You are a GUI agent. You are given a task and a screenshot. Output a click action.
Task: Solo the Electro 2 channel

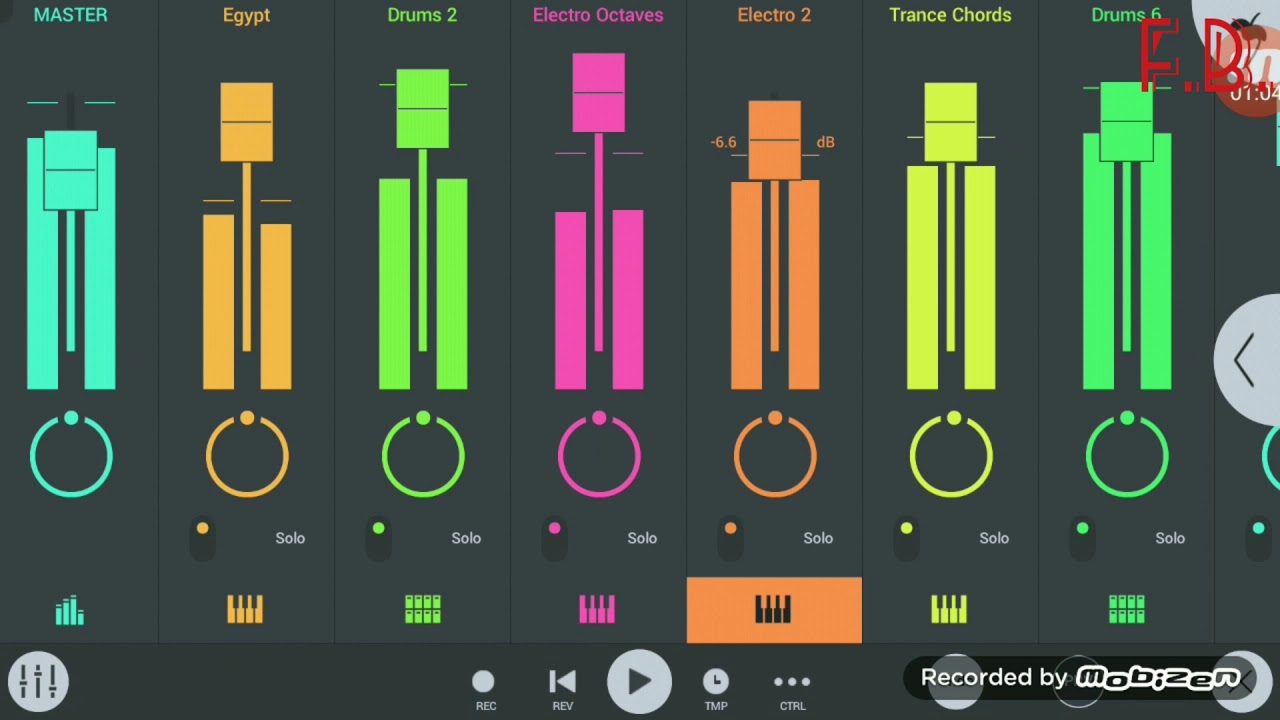point(817,538)
